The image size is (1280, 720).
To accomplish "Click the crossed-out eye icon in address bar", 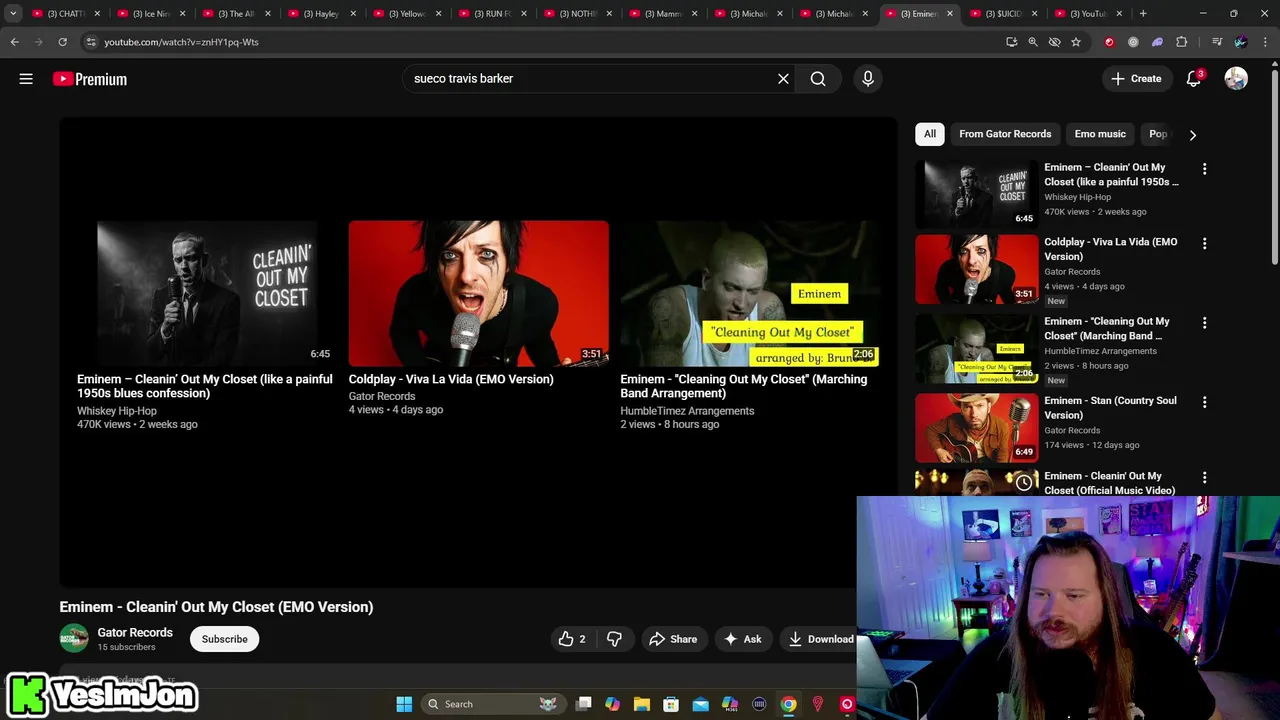I will [1054, 42].
